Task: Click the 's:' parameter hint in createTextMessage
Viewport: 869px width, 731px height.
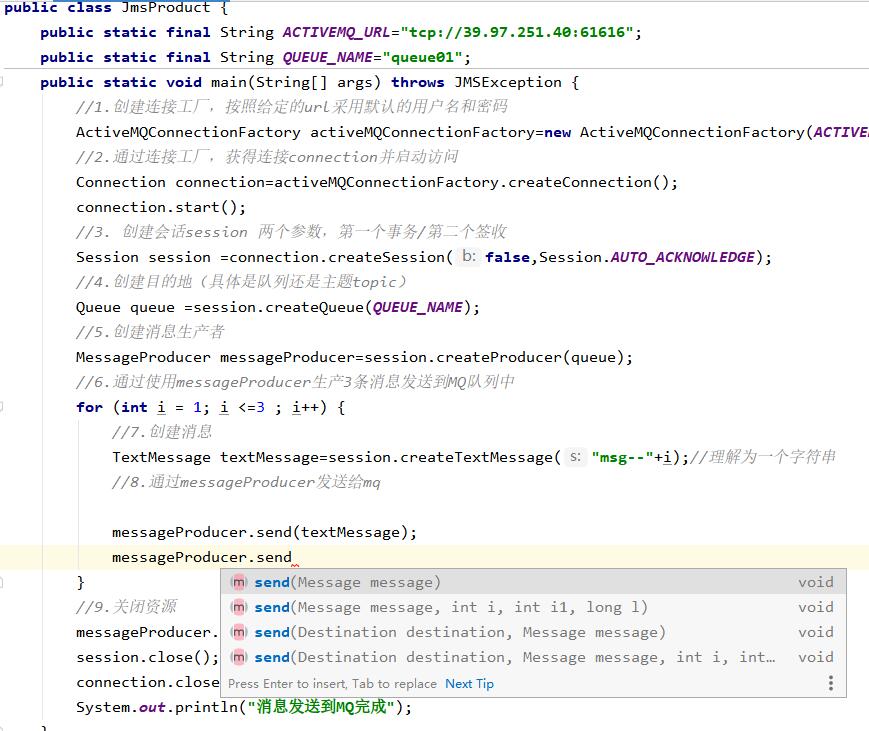Action: click(575, 457)
